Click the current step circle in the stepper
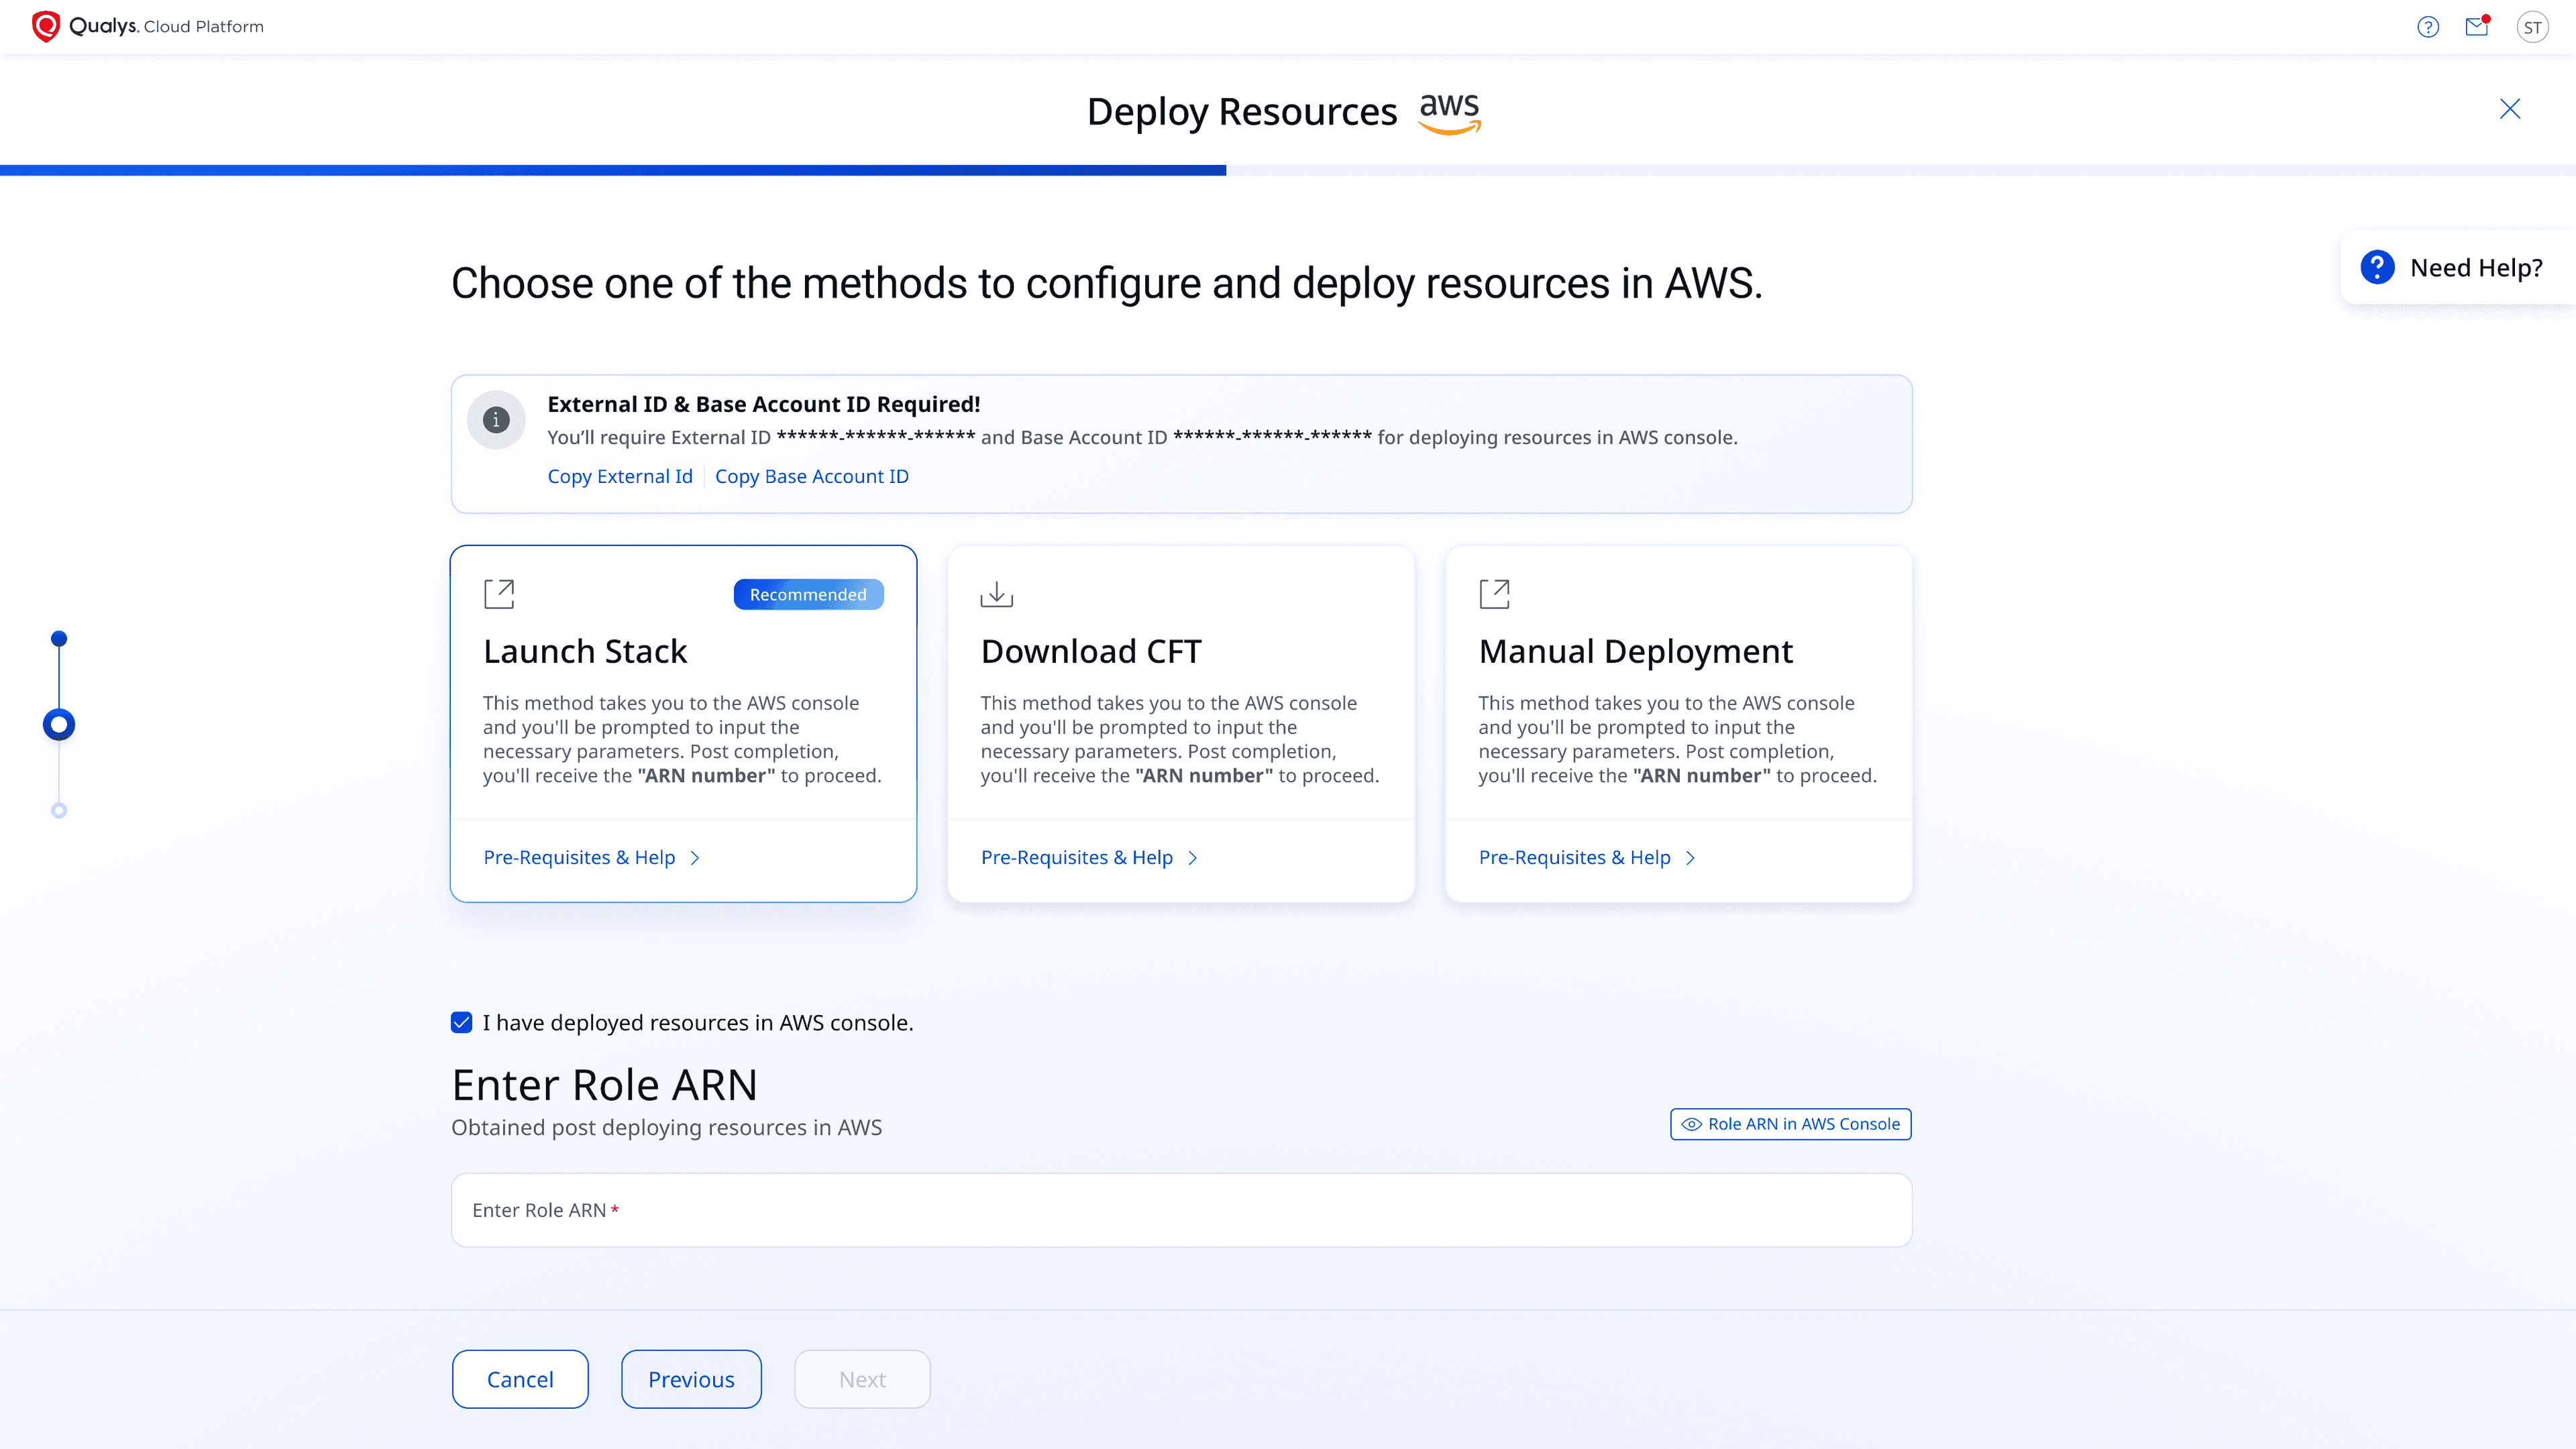The image size is (2576, 1449). pyautogui.click(x=59, y=724)
